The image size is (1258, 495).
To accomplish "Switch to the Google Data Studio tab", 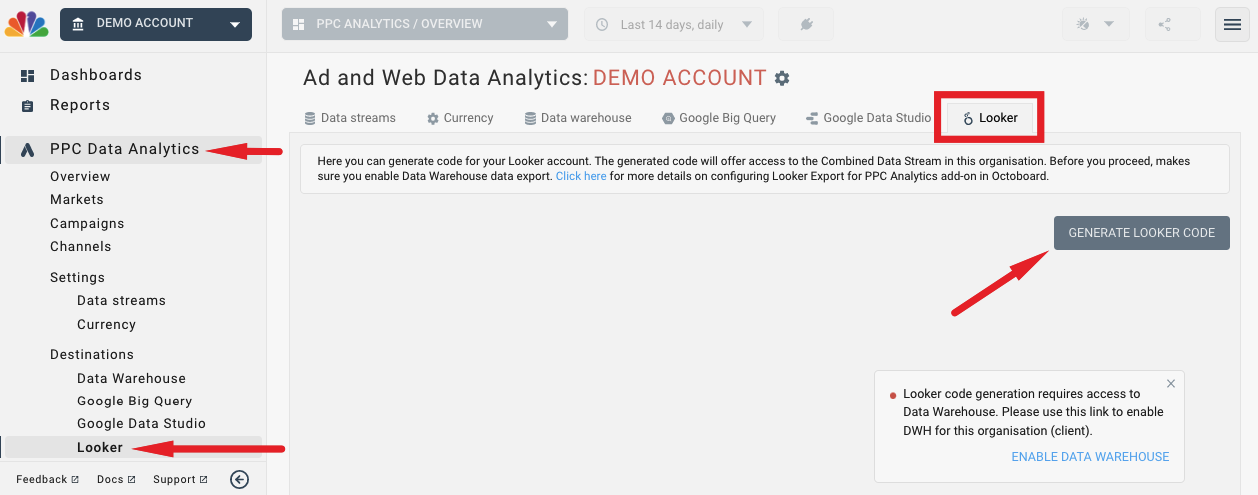I will tap(868, 118).
